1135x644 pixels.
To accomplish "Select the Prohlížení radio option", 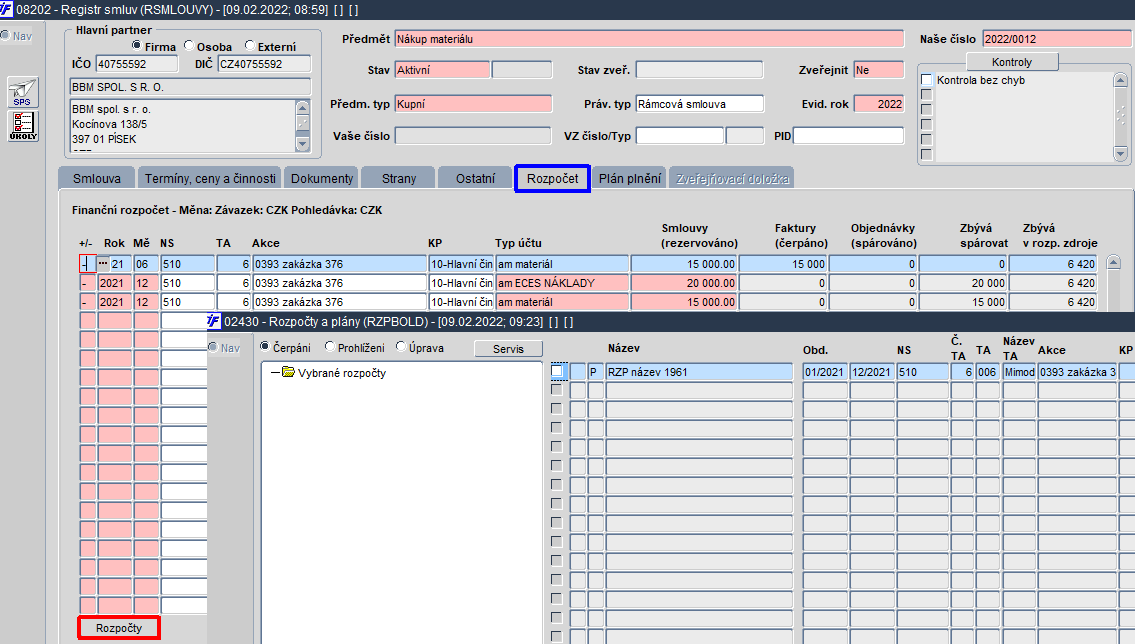I will (x=330, y=347).
